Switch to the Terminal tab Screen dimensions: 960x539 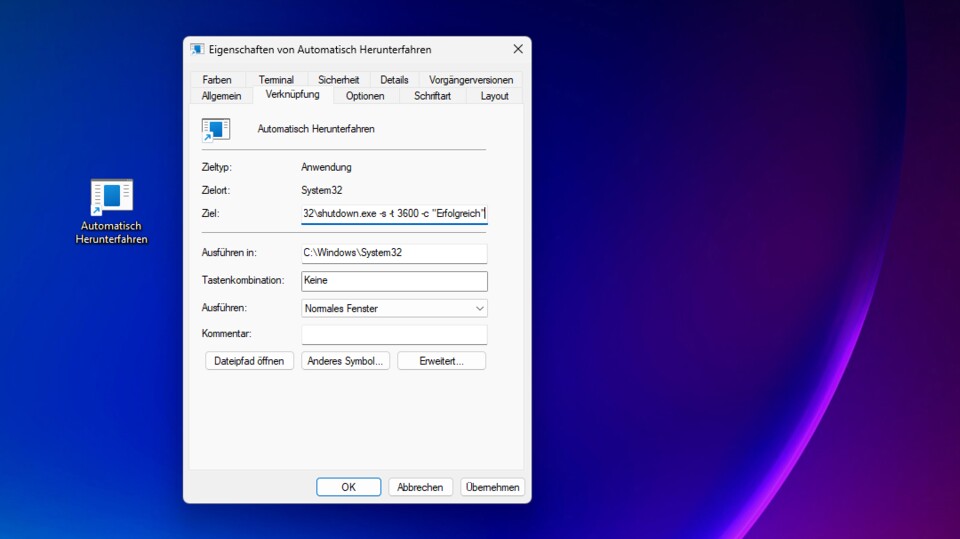click(276, 80)
